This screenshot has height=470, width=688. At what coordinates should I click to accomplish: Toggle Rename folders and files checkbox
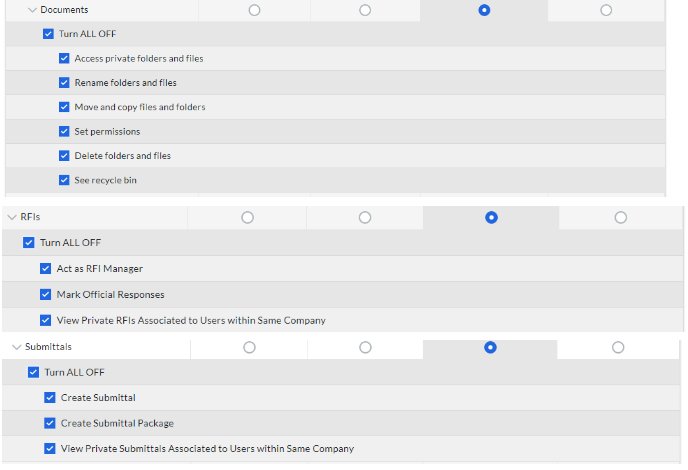pyautogui.click(x=65, y=83)
